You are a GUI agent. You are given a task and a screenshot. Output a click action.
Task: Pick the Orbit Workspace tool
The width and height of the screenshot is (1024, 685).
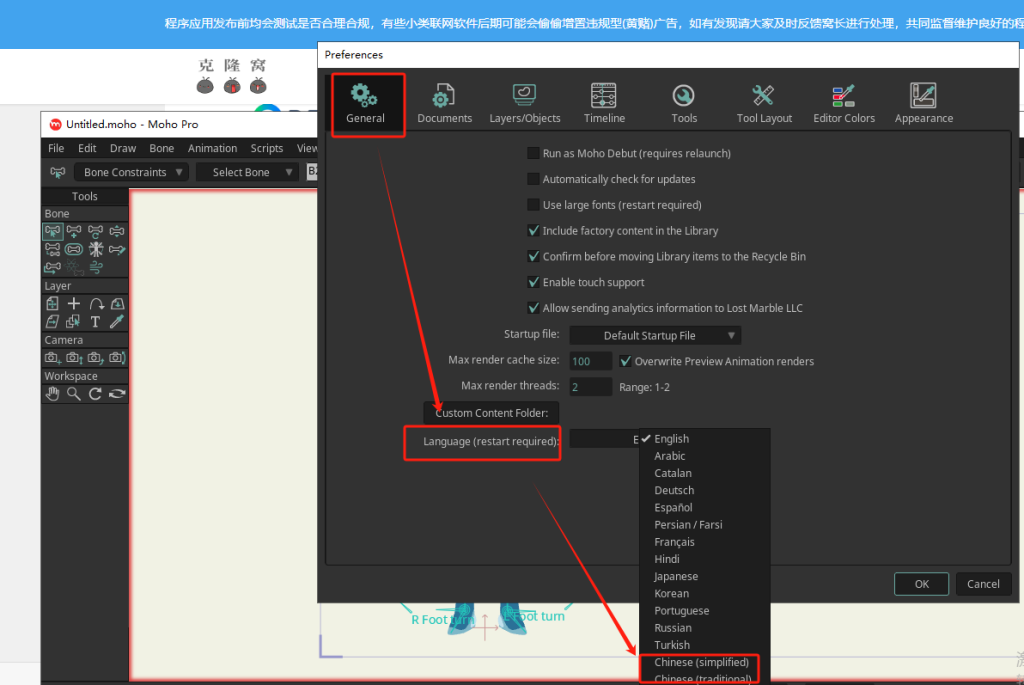click(117, 394)
